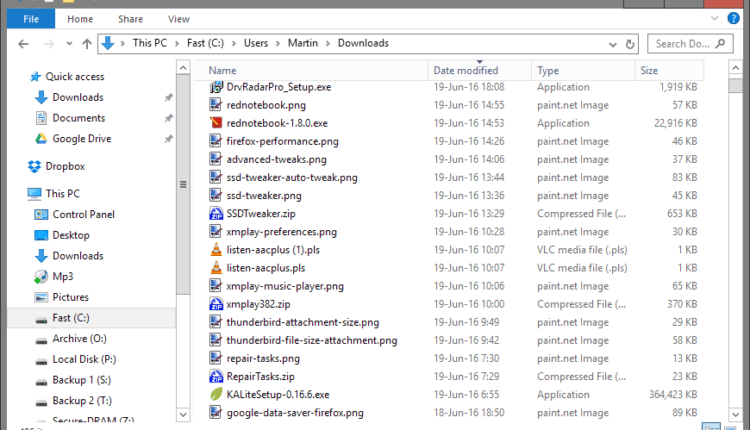Click the xmplay382.zip archive icon
Viewport: 750px width, 430px height.
[x=216, y=304]
